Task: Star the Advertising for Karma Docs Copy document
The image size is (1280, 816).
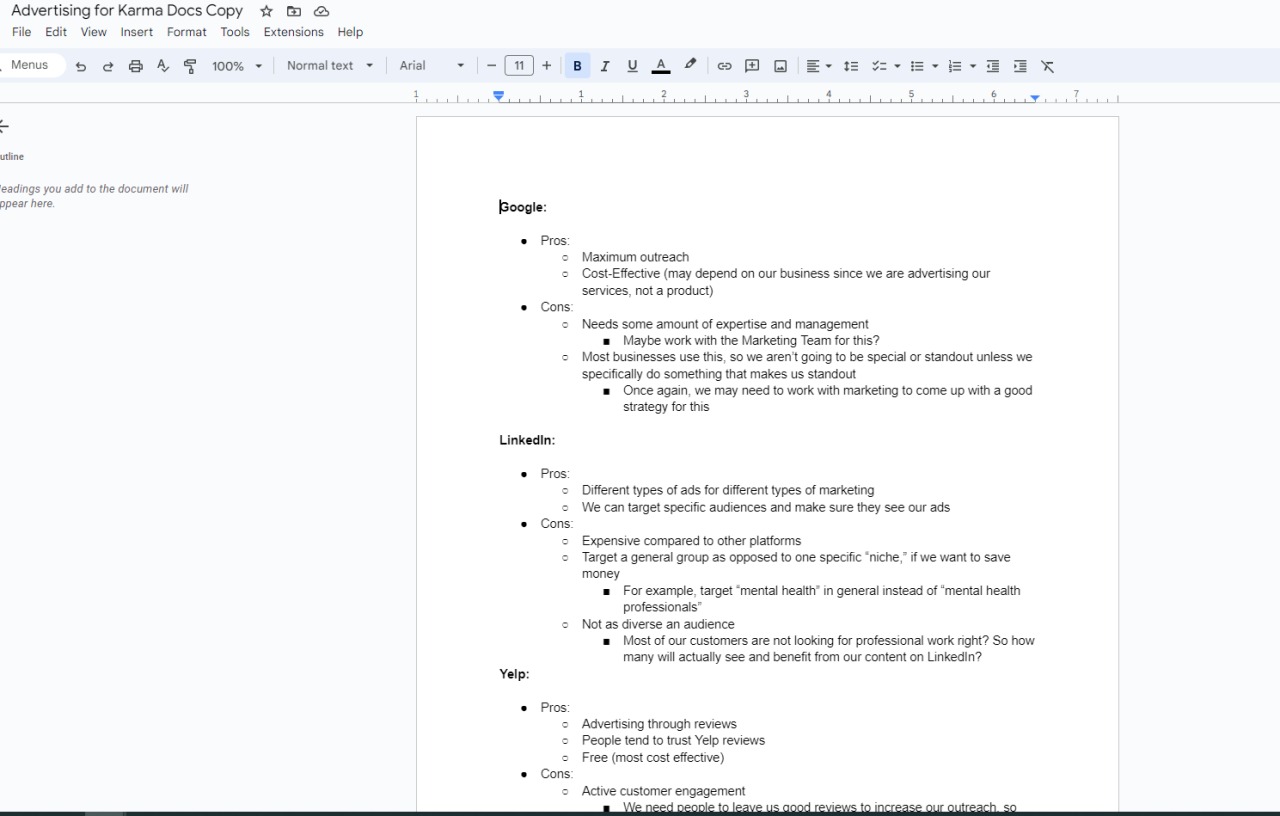Action: 266,11
